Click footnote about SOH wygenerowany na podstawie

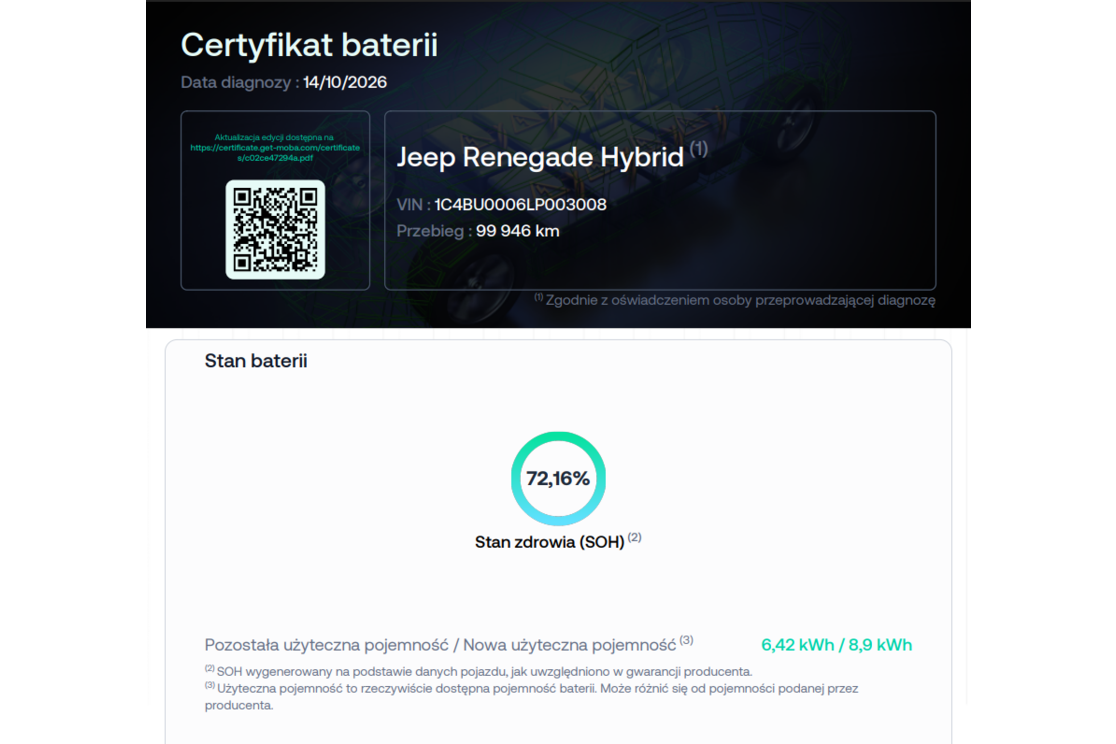tap(478, 671)
